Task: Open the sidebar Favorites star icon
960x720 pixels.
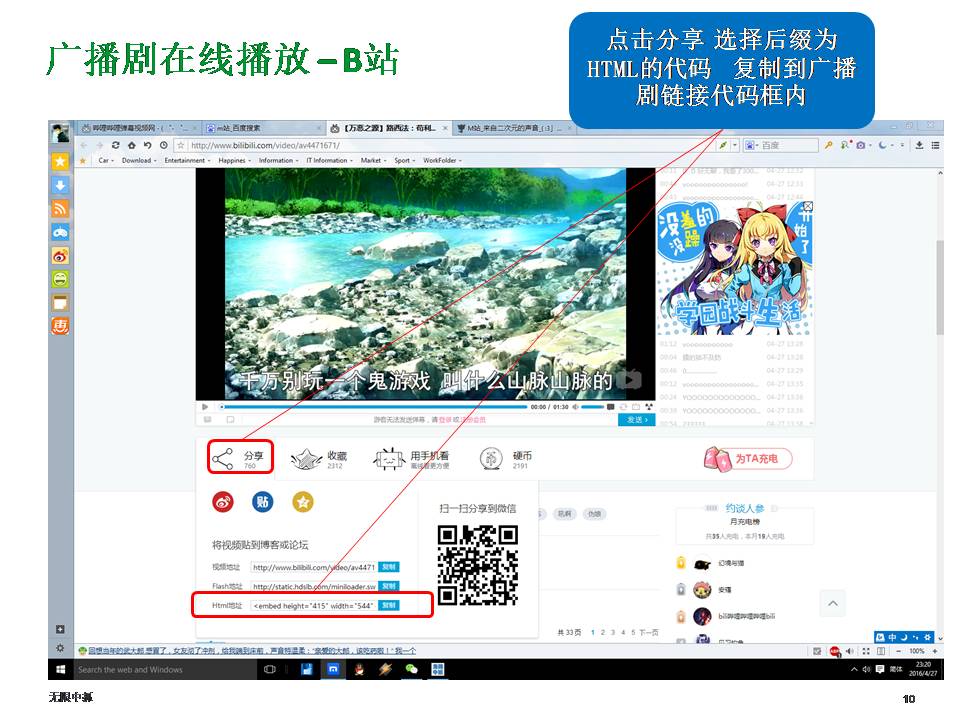Action: tap(60, 161)
